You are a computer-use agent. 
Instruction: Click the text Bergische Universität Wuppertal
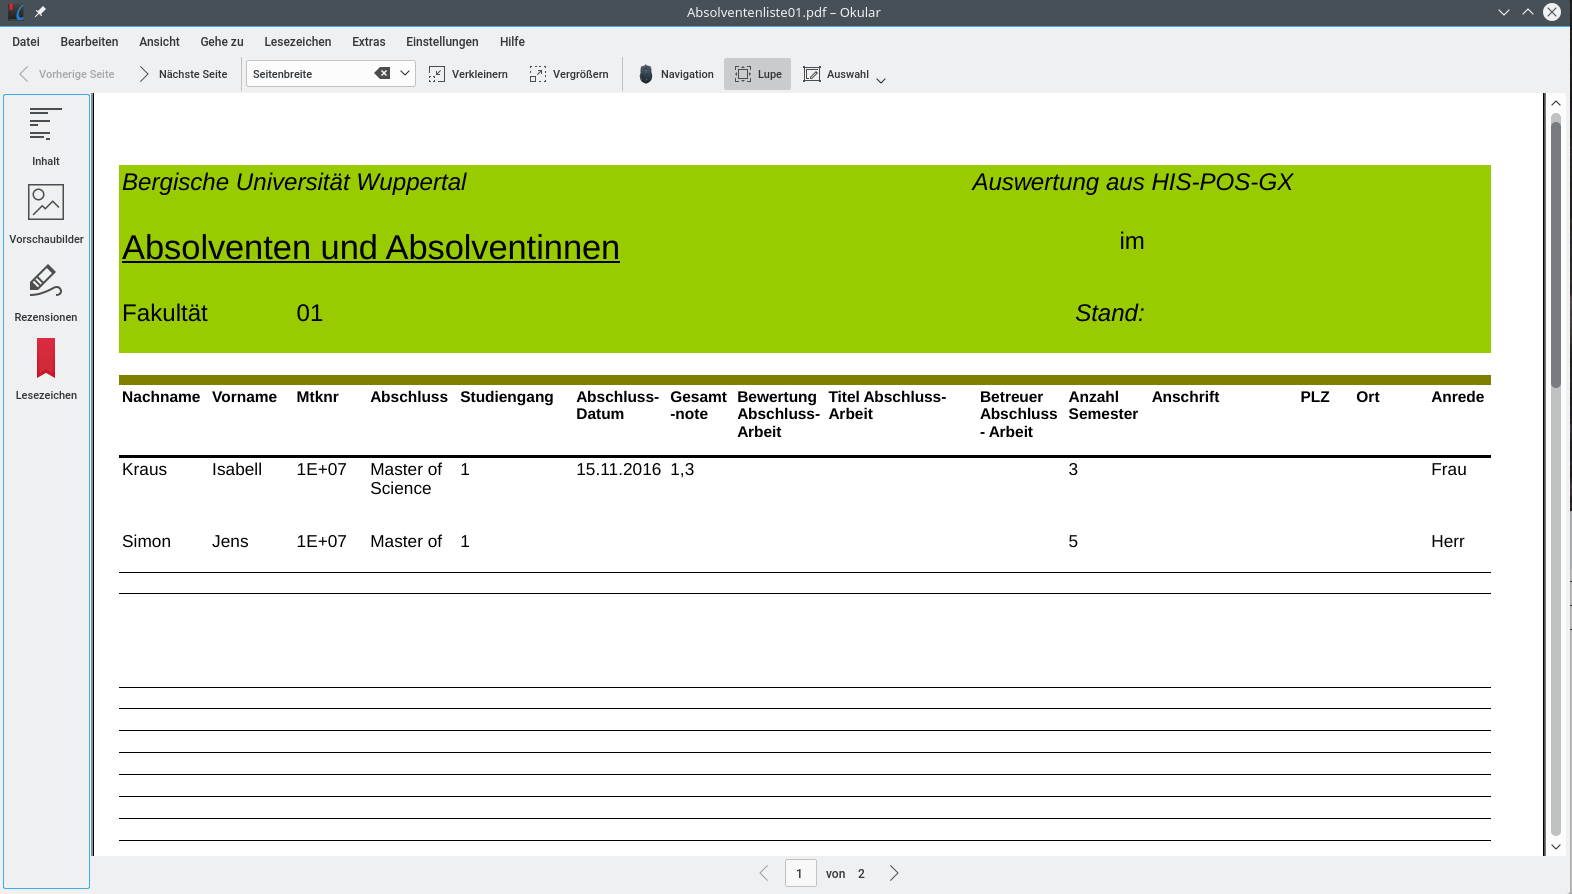tap(294, 182)
